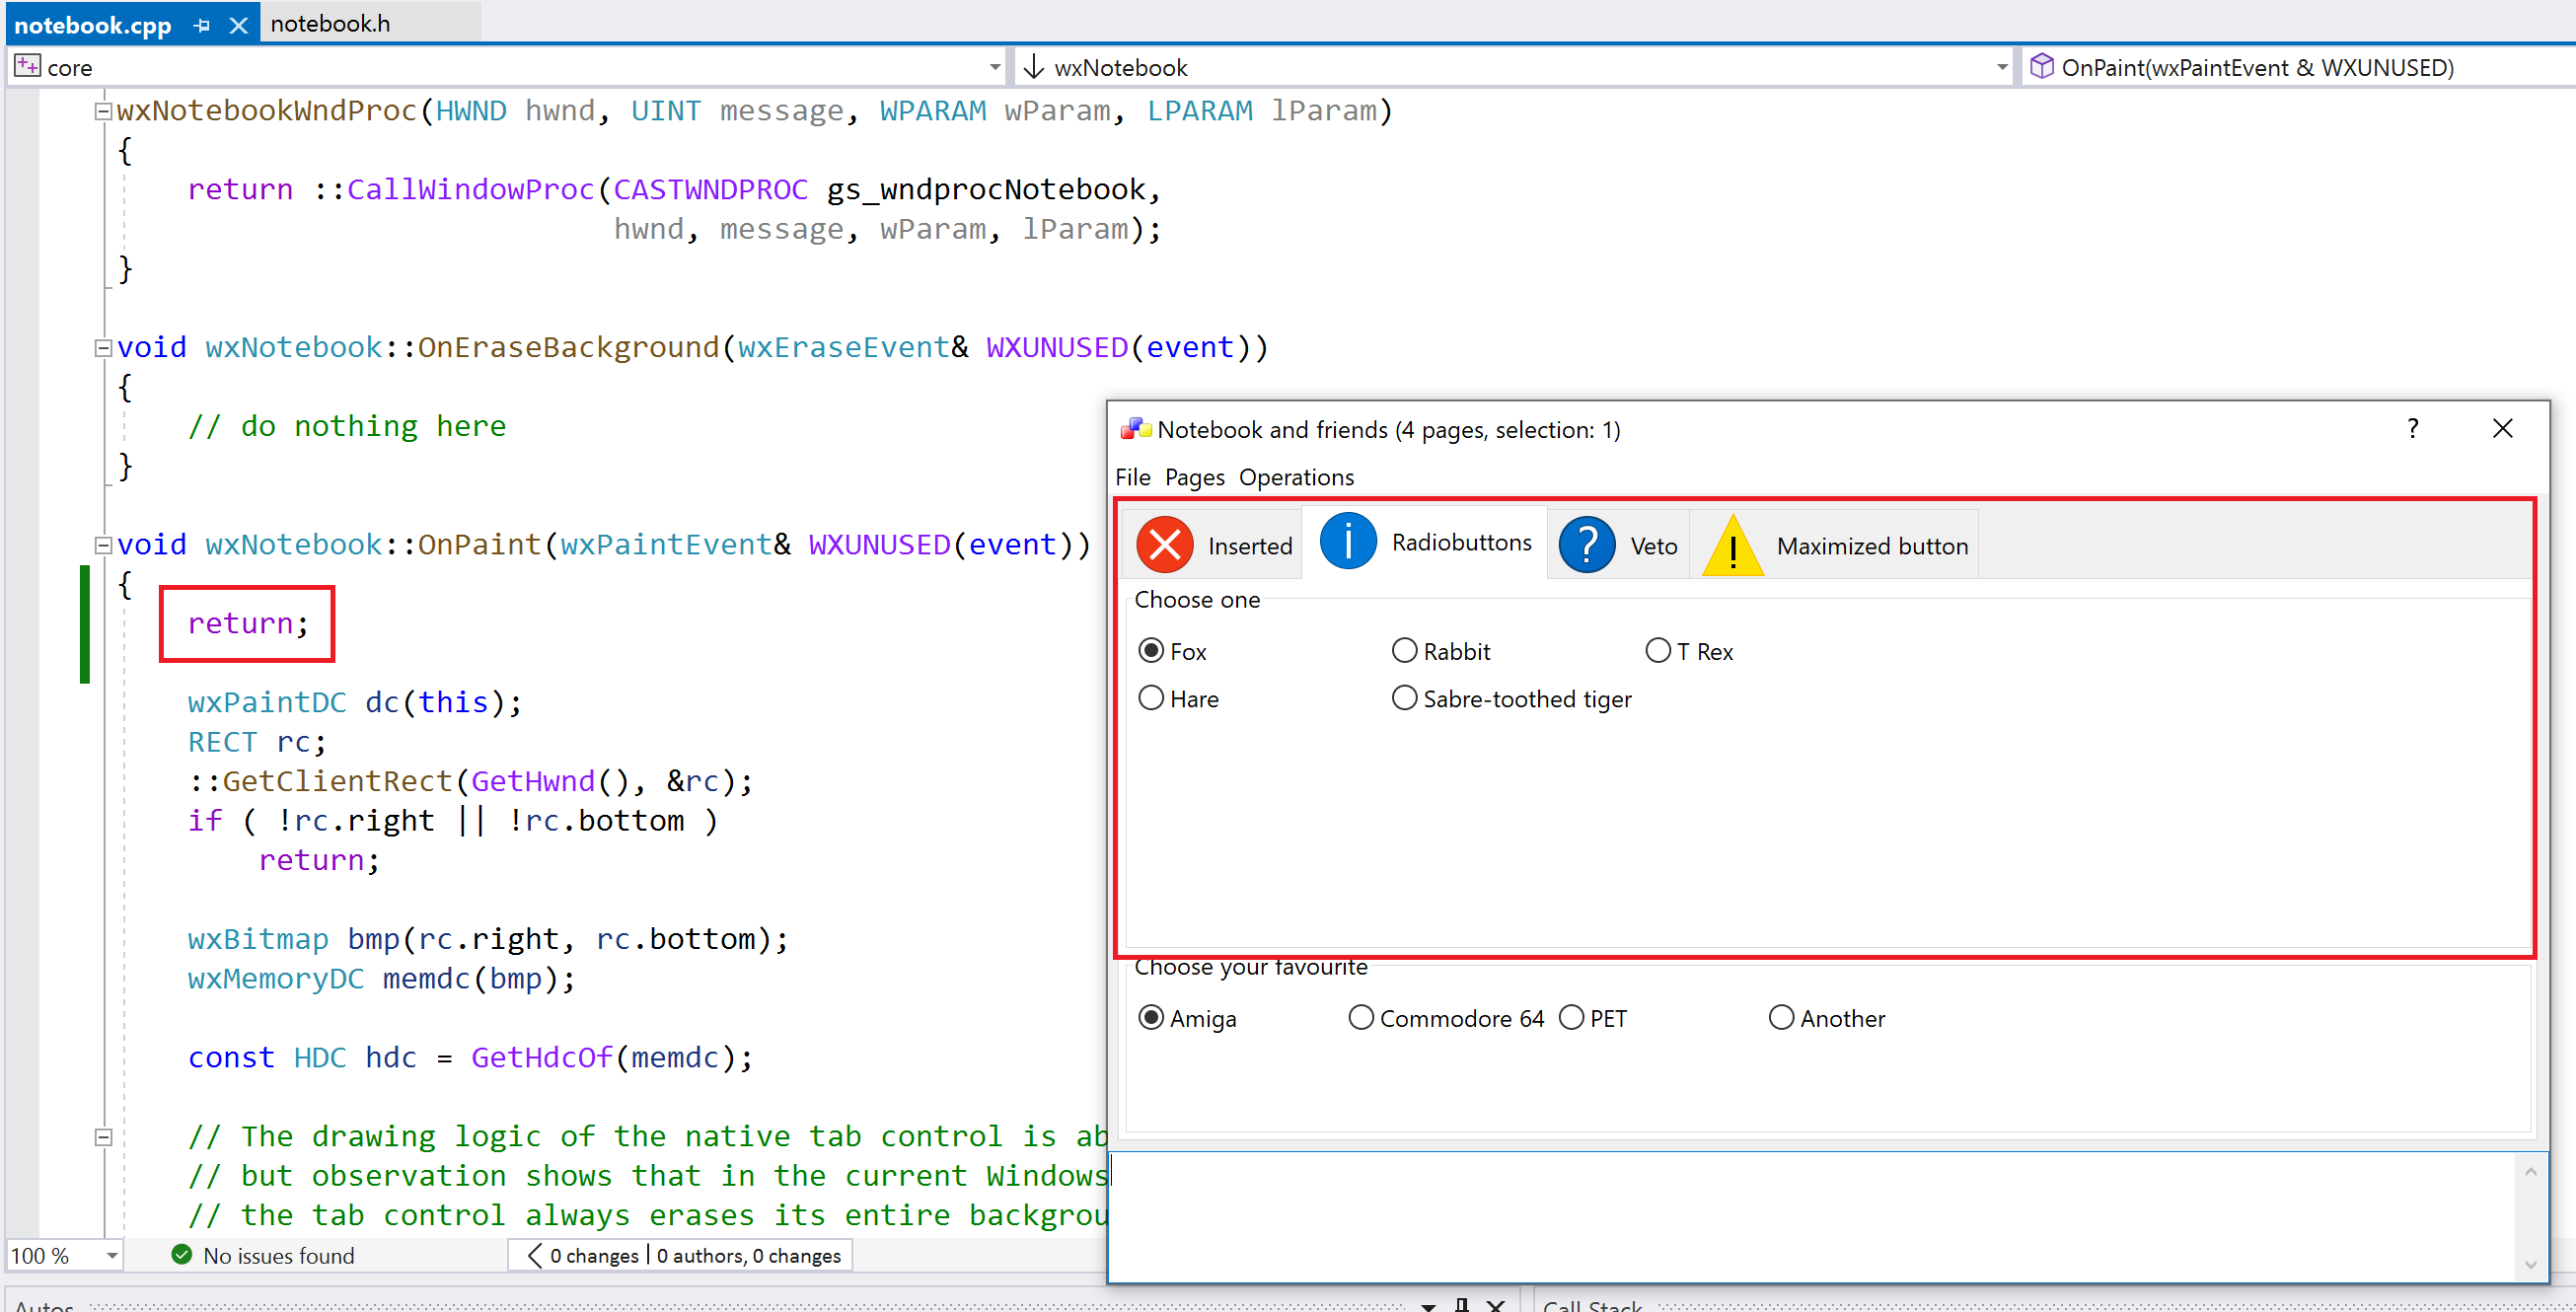This screenshot has height=1312, width=2576.
Task: Click the app icon in Notebook dialog title bar
Action: coord(1135,429)
